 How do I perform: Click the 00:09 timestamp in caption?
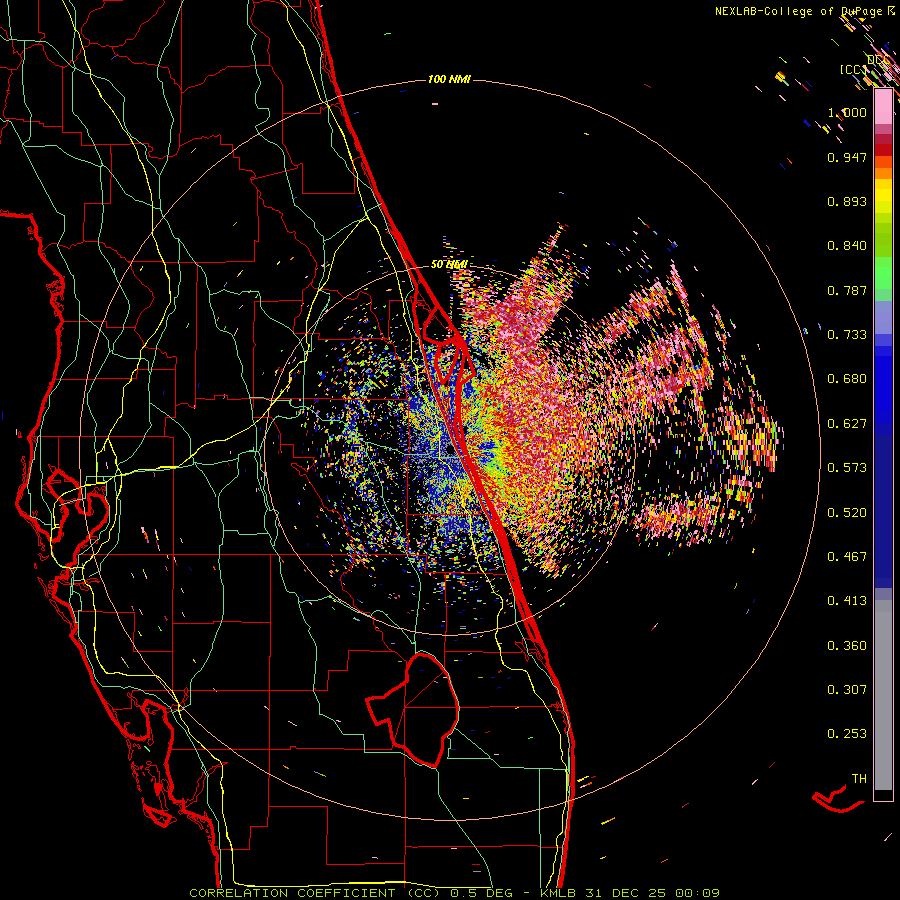point(698,893)
